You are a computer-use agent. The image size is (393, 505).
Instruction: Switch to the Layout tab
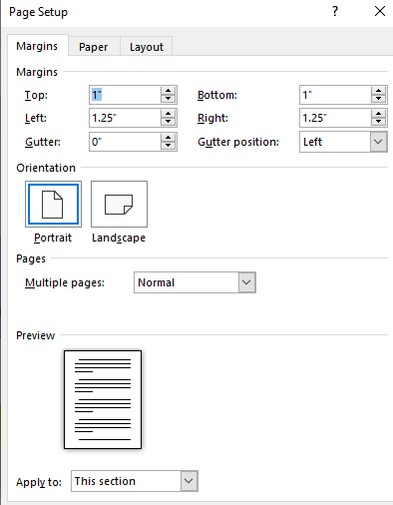[146, 47]
